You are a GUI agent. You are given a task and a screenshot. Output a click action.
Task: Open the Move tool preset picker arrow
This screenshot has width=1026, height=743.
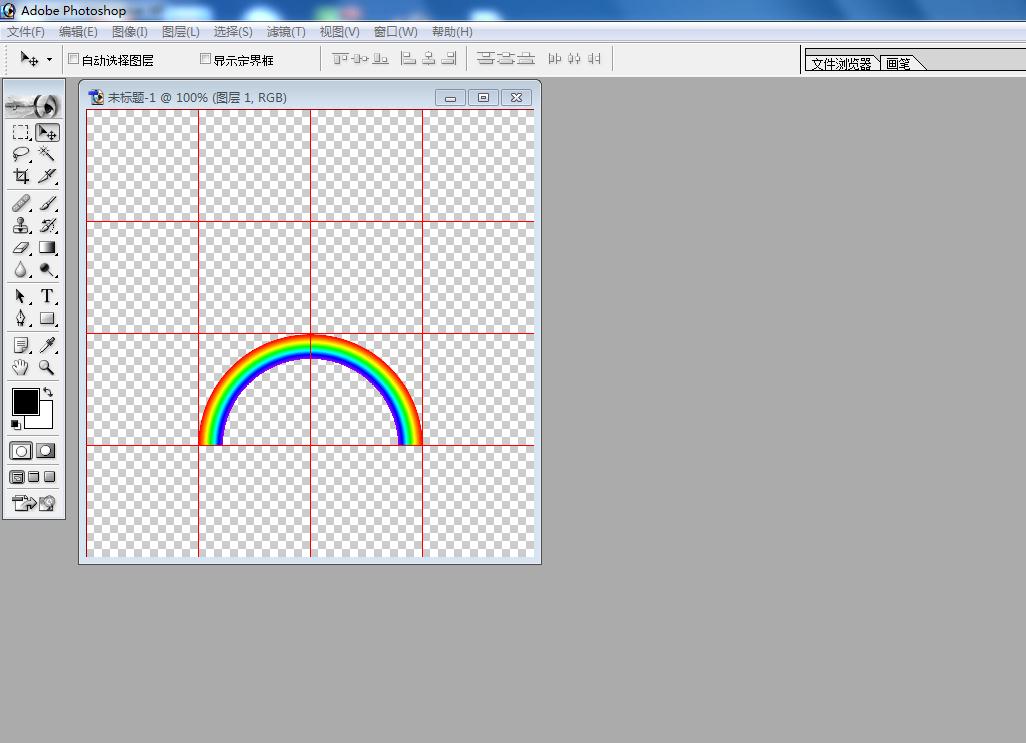pyautogui.click(x=49, y=60)
